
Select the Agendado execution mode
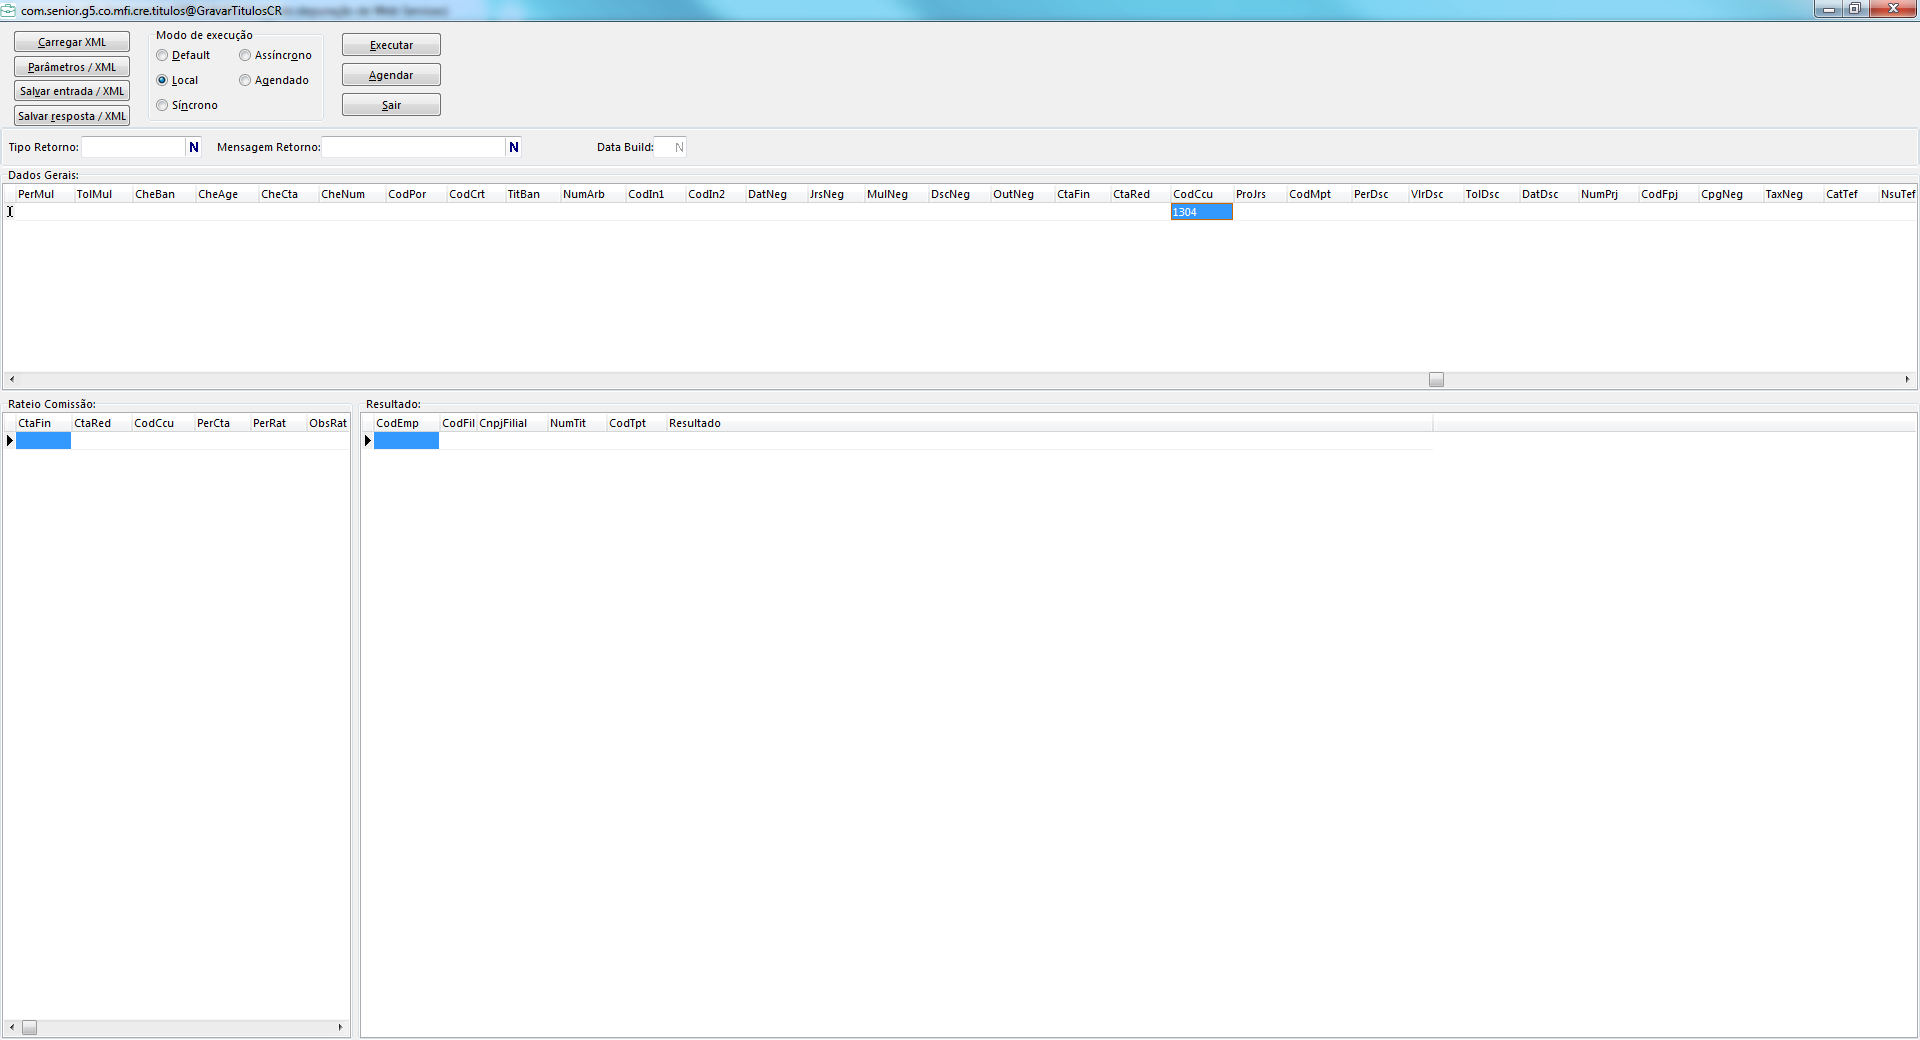(245, 81)
